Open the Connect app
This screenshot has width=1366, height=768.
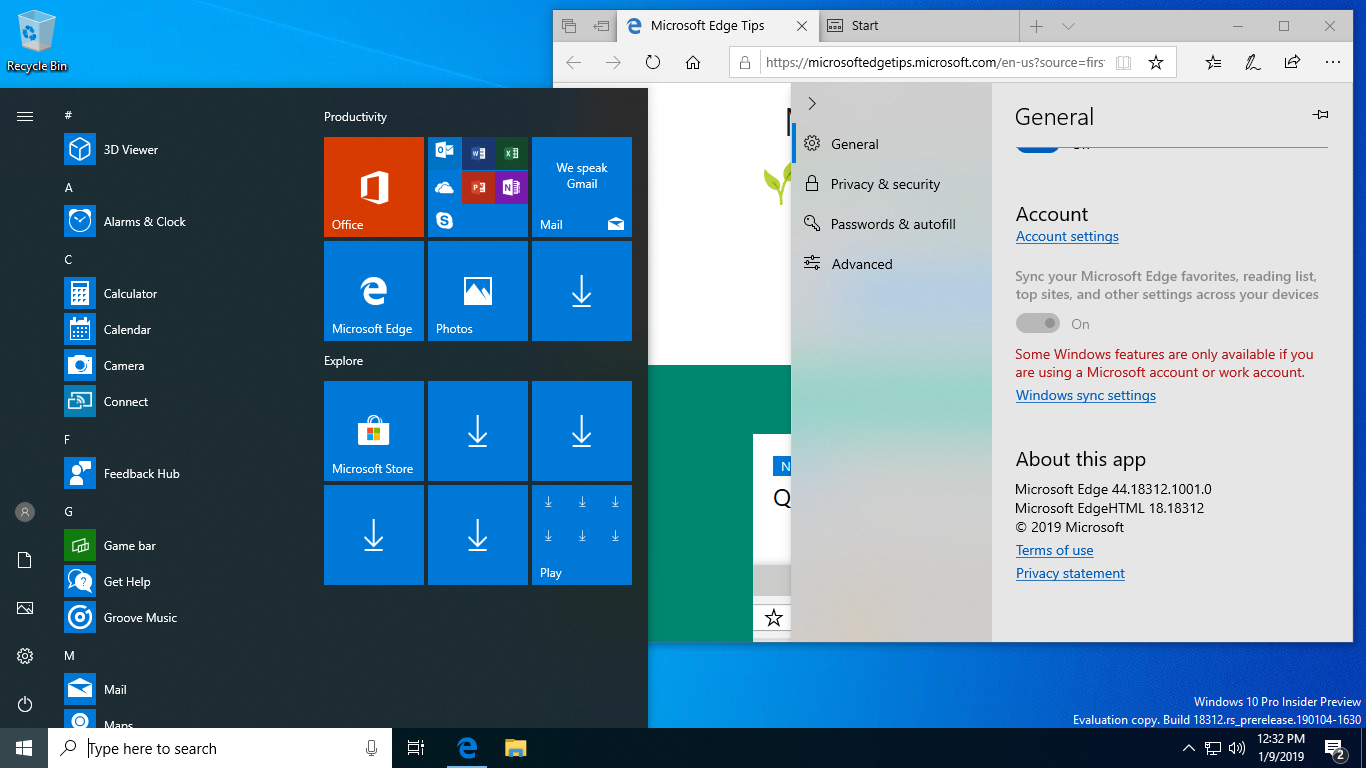tap(180, 402)
